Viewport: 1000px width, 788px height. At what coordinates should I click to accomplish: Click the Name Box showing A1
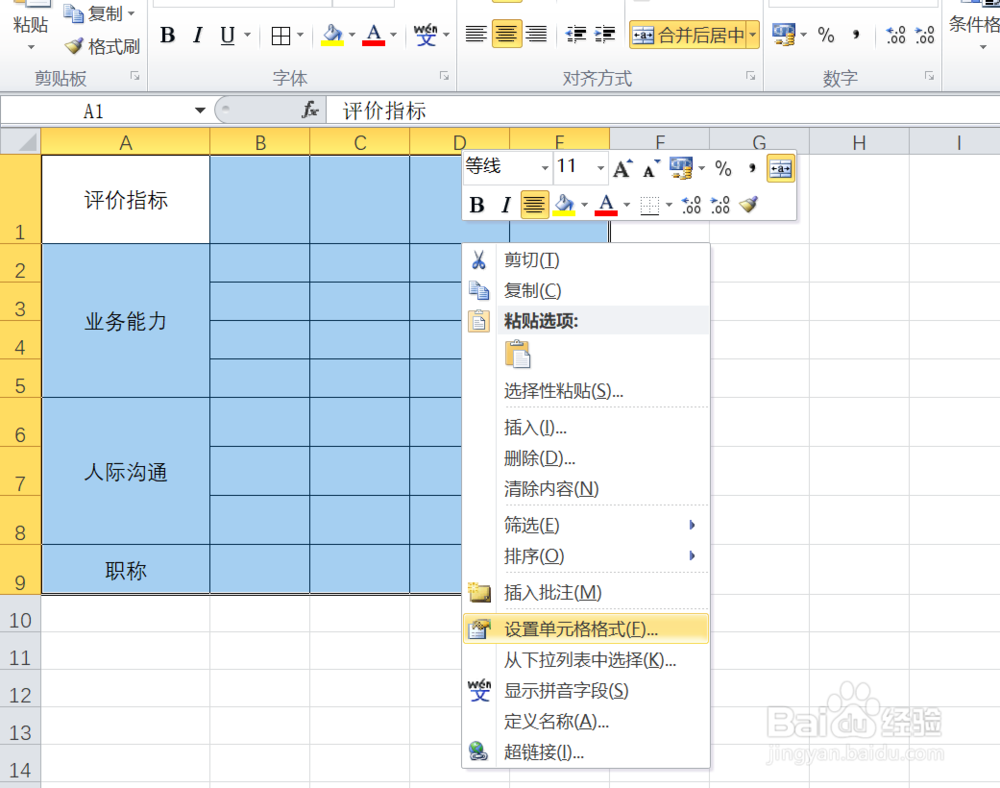click(x=96, y=111)
